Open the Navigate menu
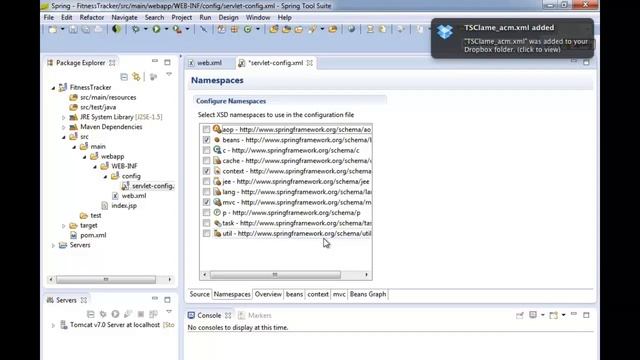Screen dimensions: 640x360 coord(124,18)
